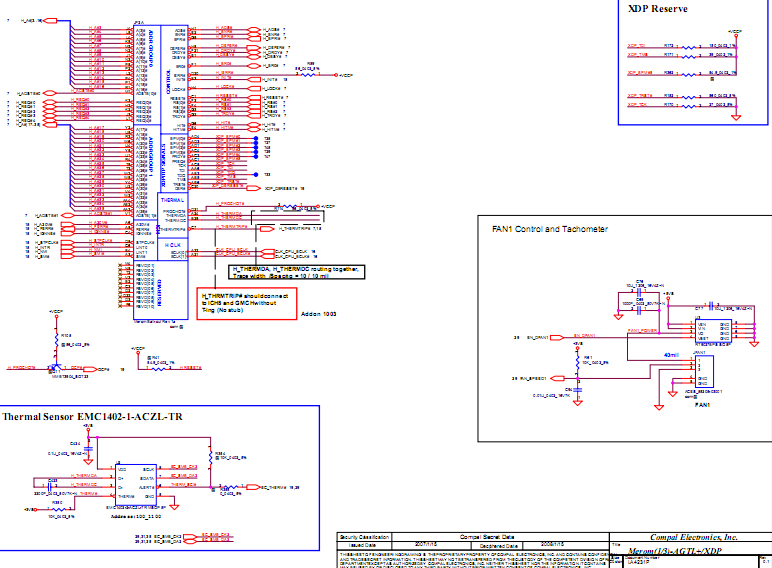Click the 'Deciphered Date' label cell
This screenshot has width=772, height=568.
pos(498,546)
